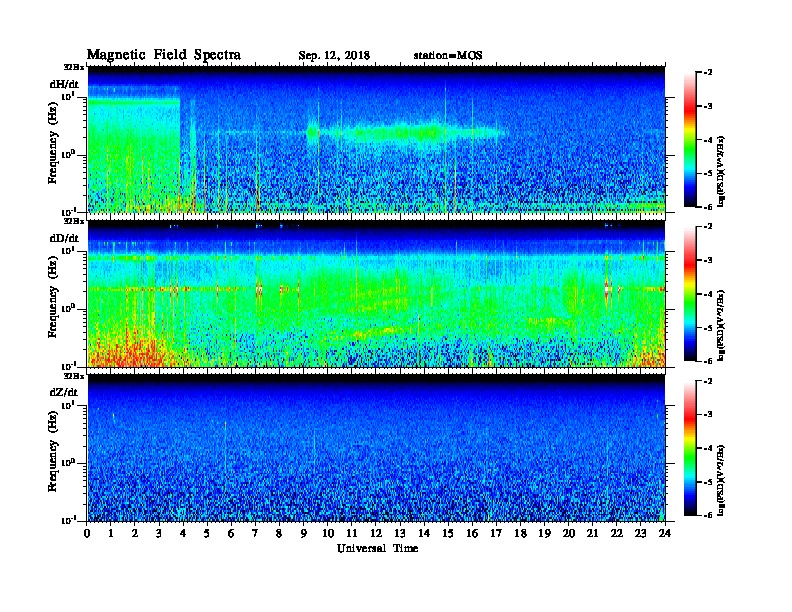The height and width of the screenshot is (612, 792).
Task: Click the hour "14" tick label
Action: point(424,533)
